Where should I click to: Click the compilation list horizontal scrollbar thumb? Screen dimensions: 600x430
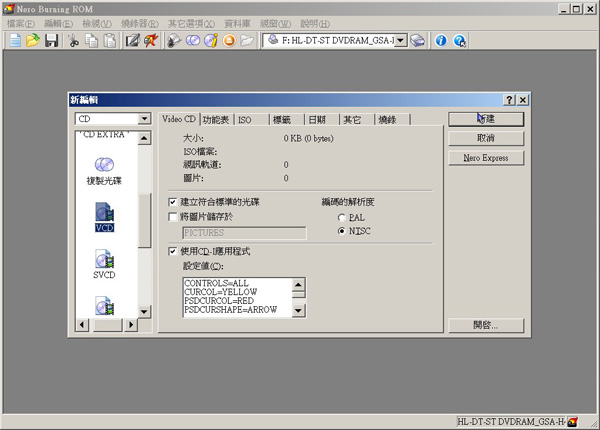pyautogui.click(x=108, y=325)
